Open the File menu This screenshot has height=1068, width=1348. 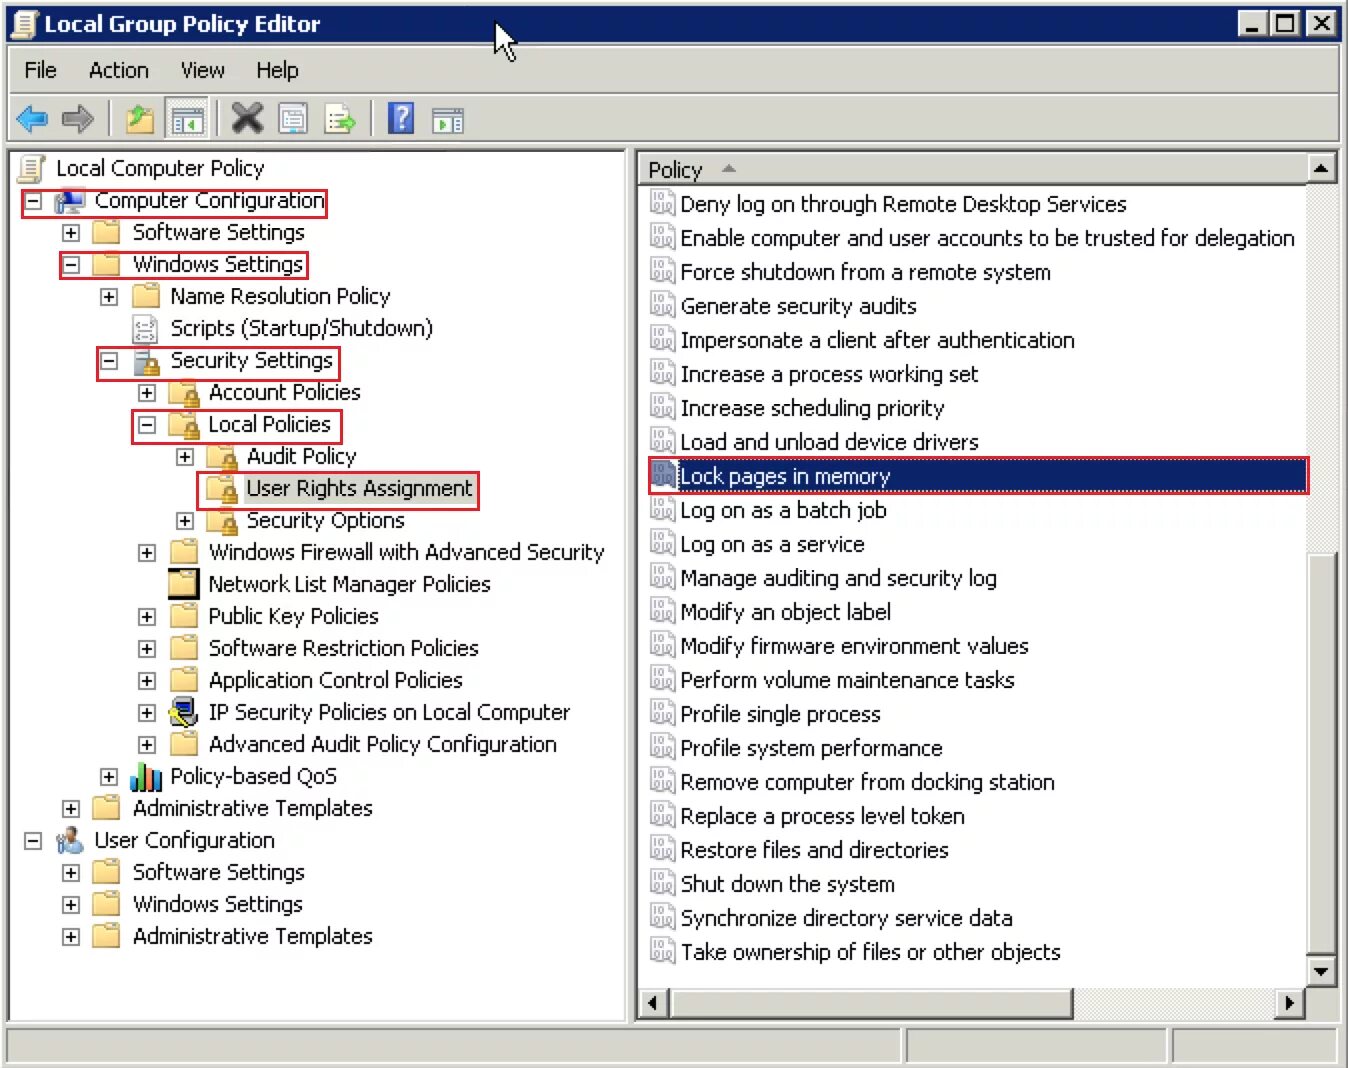tap(40, 70)
